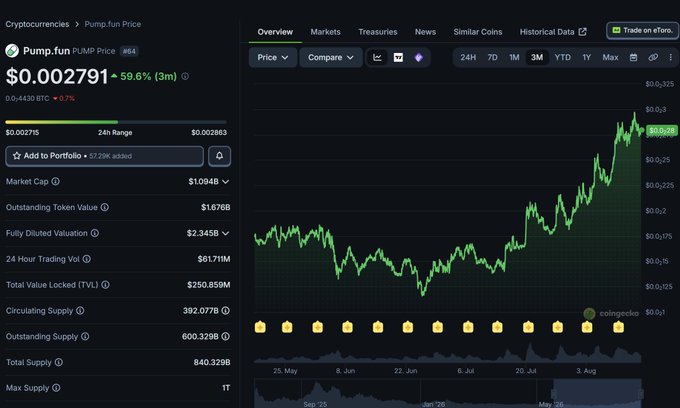Open info icon next to Market Cap
The width and height of the screenshot is (680, 408).
click(x=56, y=181)
